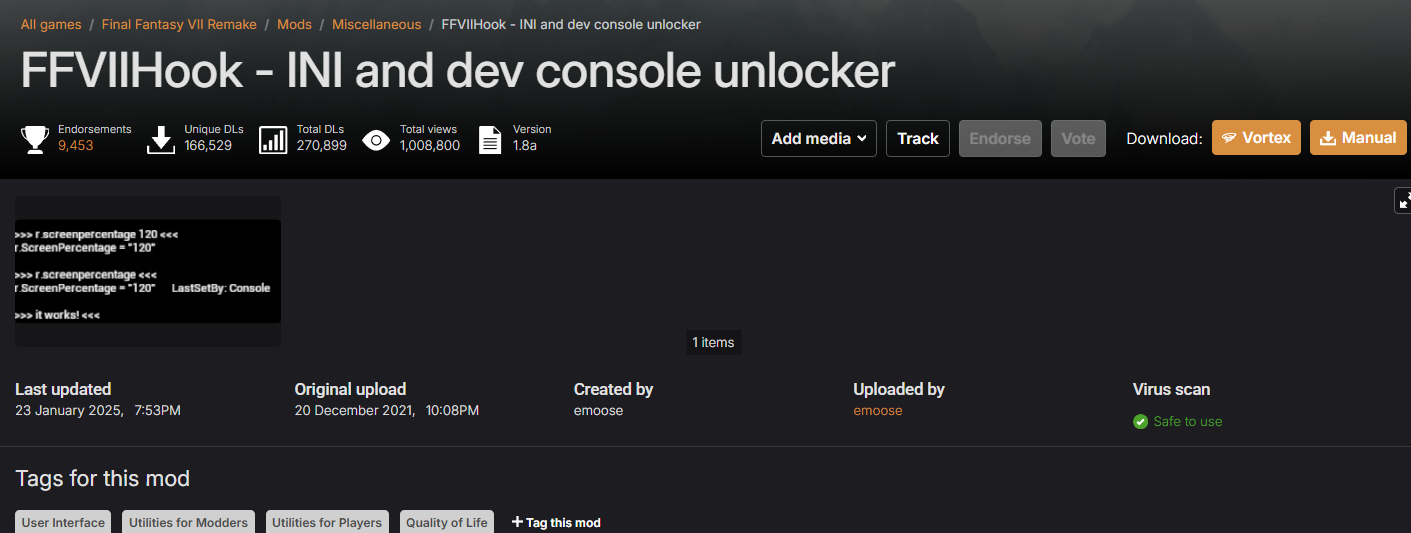1411x533 pixels.
Task: Click the plus icon beside Tag this mod
Action: click(x=517, y=522)
